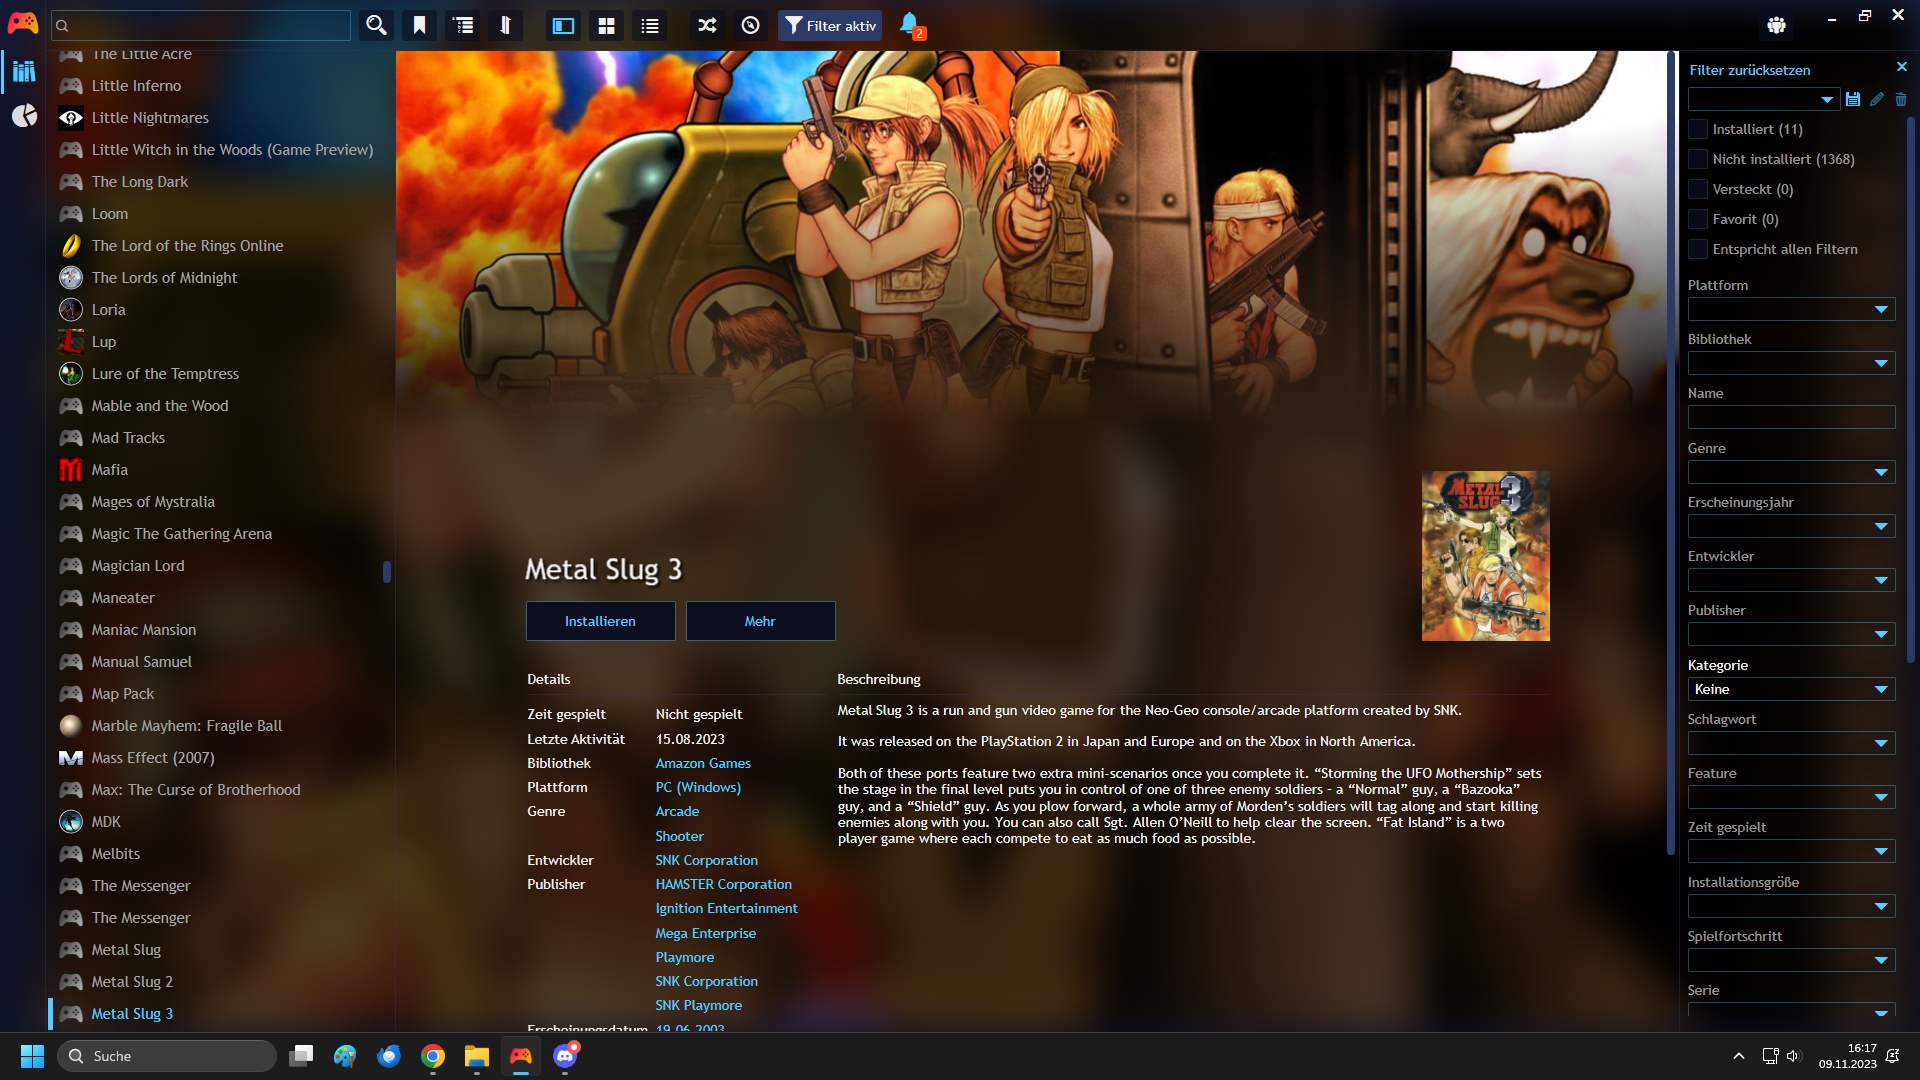Delete a filter preset with the trash icon
The height and width of the screenshot is (1080, 1920).
pyautogui.click(x=1901, y=99)
